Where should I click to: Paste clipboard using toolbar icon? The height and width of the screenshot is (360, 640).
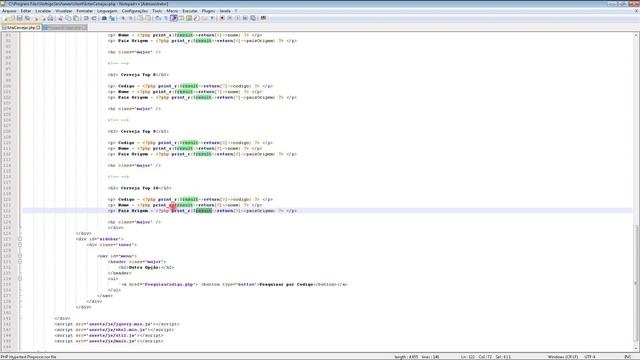tap(76, 18)
